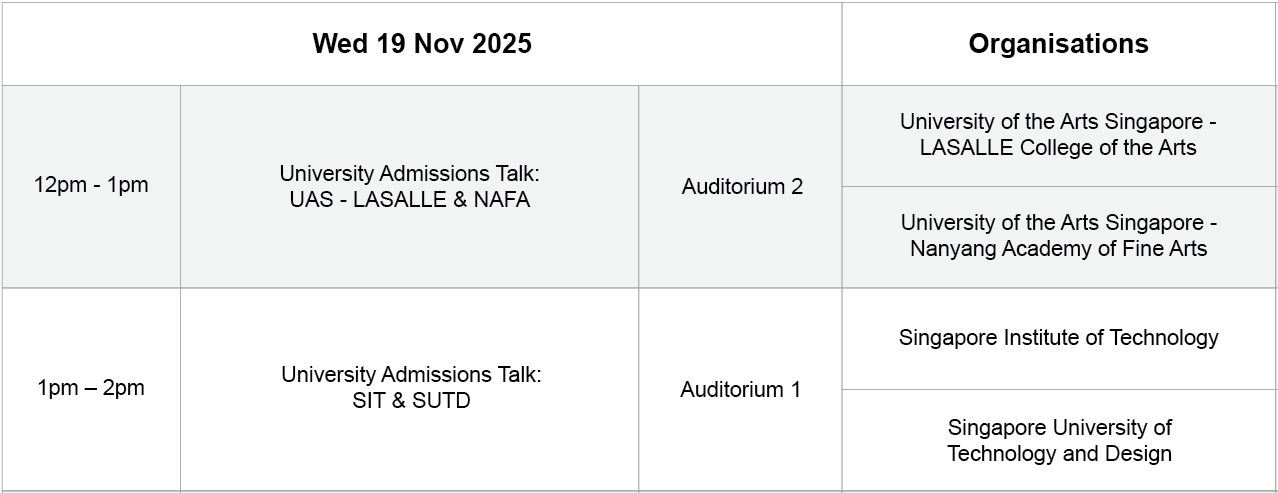This screenshot has height=493, width=1278.
Task: Click the Auditorium 1 venue cell
Action: point(741,389)
